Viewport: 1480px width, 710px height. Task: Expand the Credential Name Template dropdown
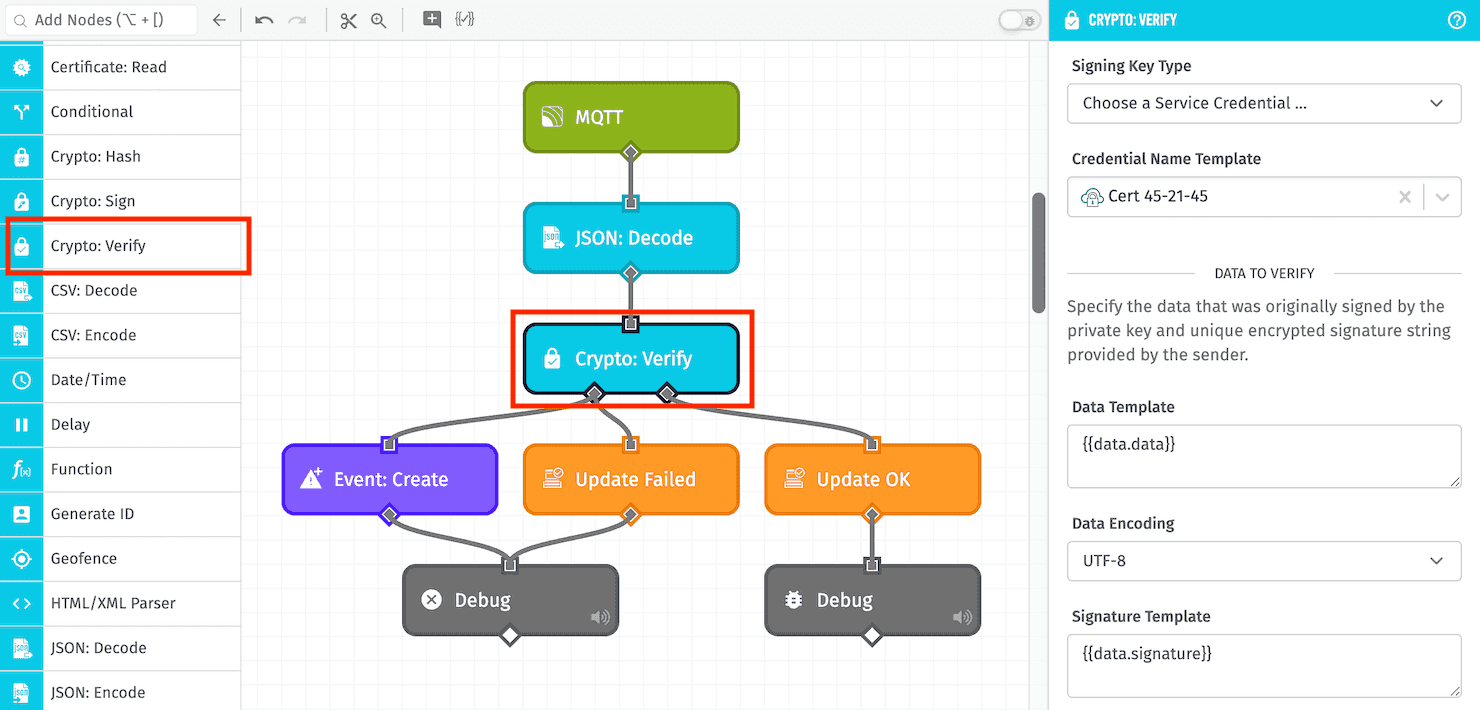tap(1442, 196)
